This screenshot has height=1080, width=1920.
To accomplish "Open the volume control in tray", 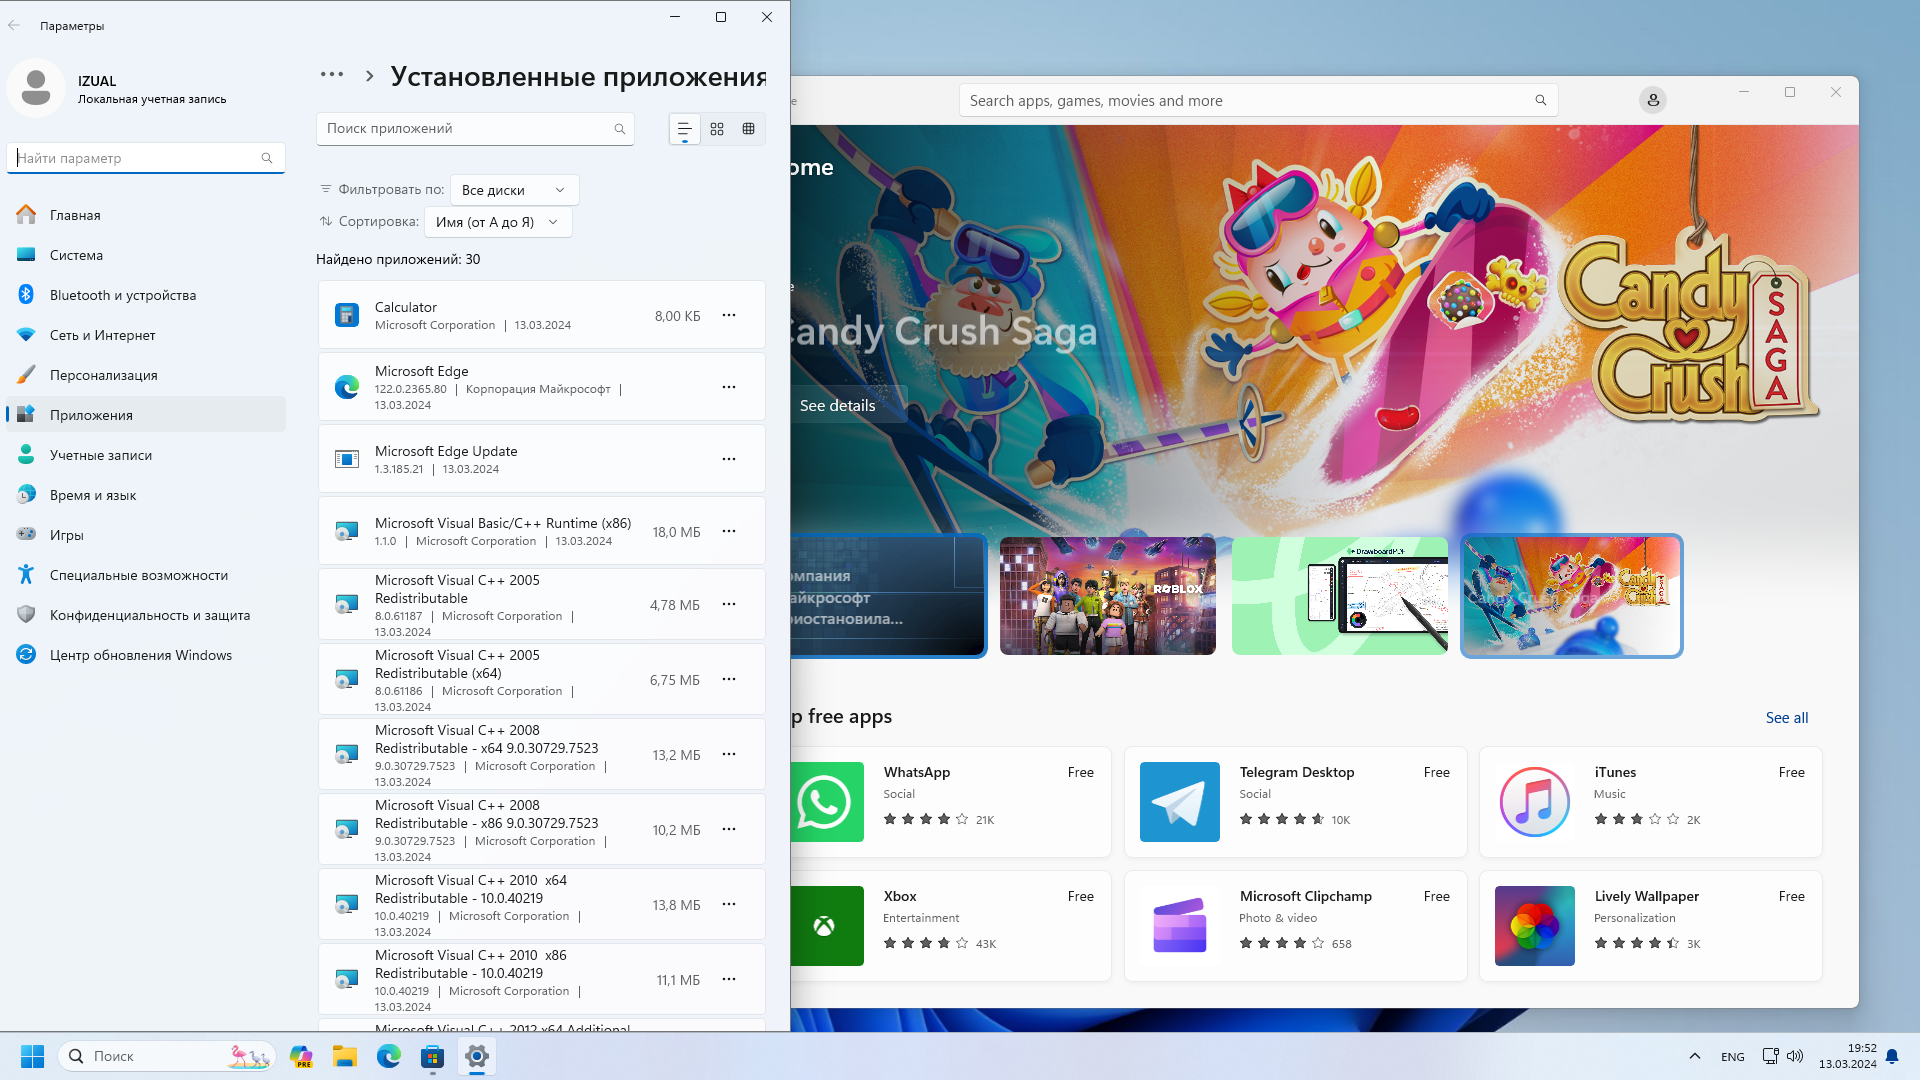I will tap(1795, 1056).
